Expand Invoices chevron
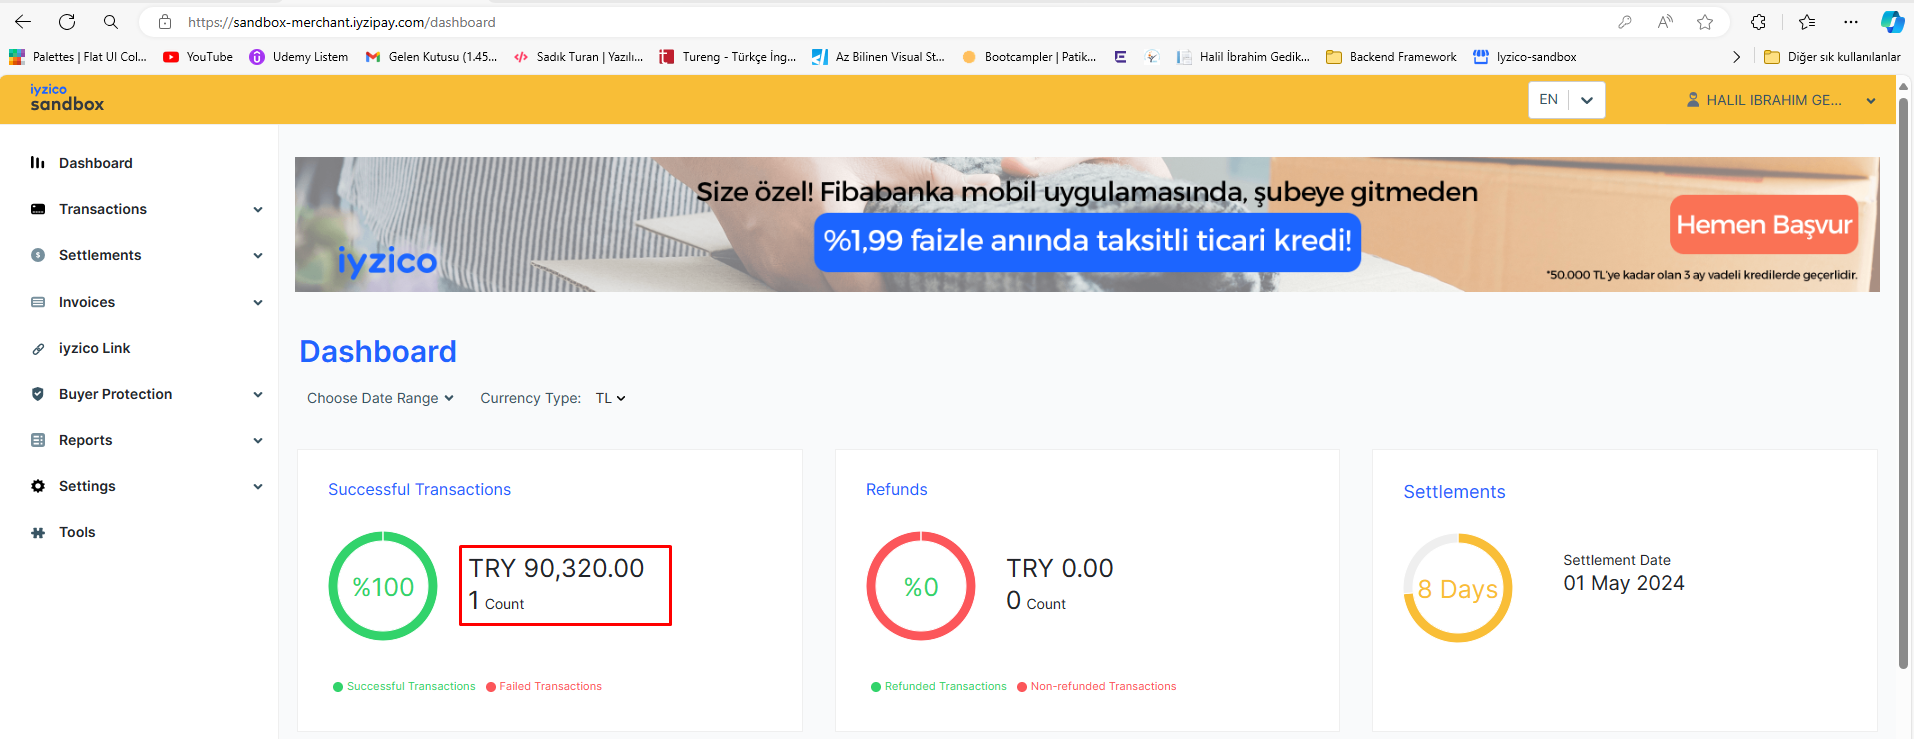 [258, 302]
